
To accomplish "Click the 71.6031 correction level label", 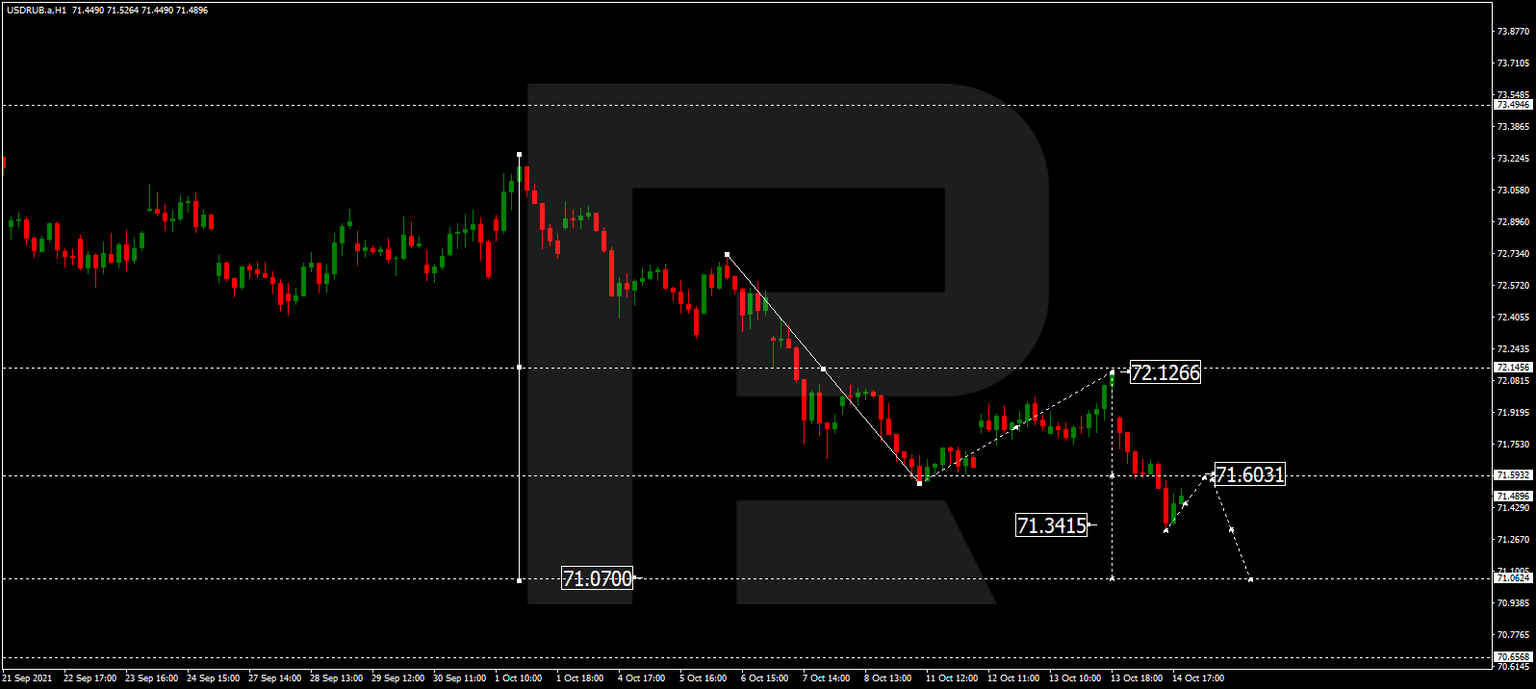I will tap(1250, 476).
